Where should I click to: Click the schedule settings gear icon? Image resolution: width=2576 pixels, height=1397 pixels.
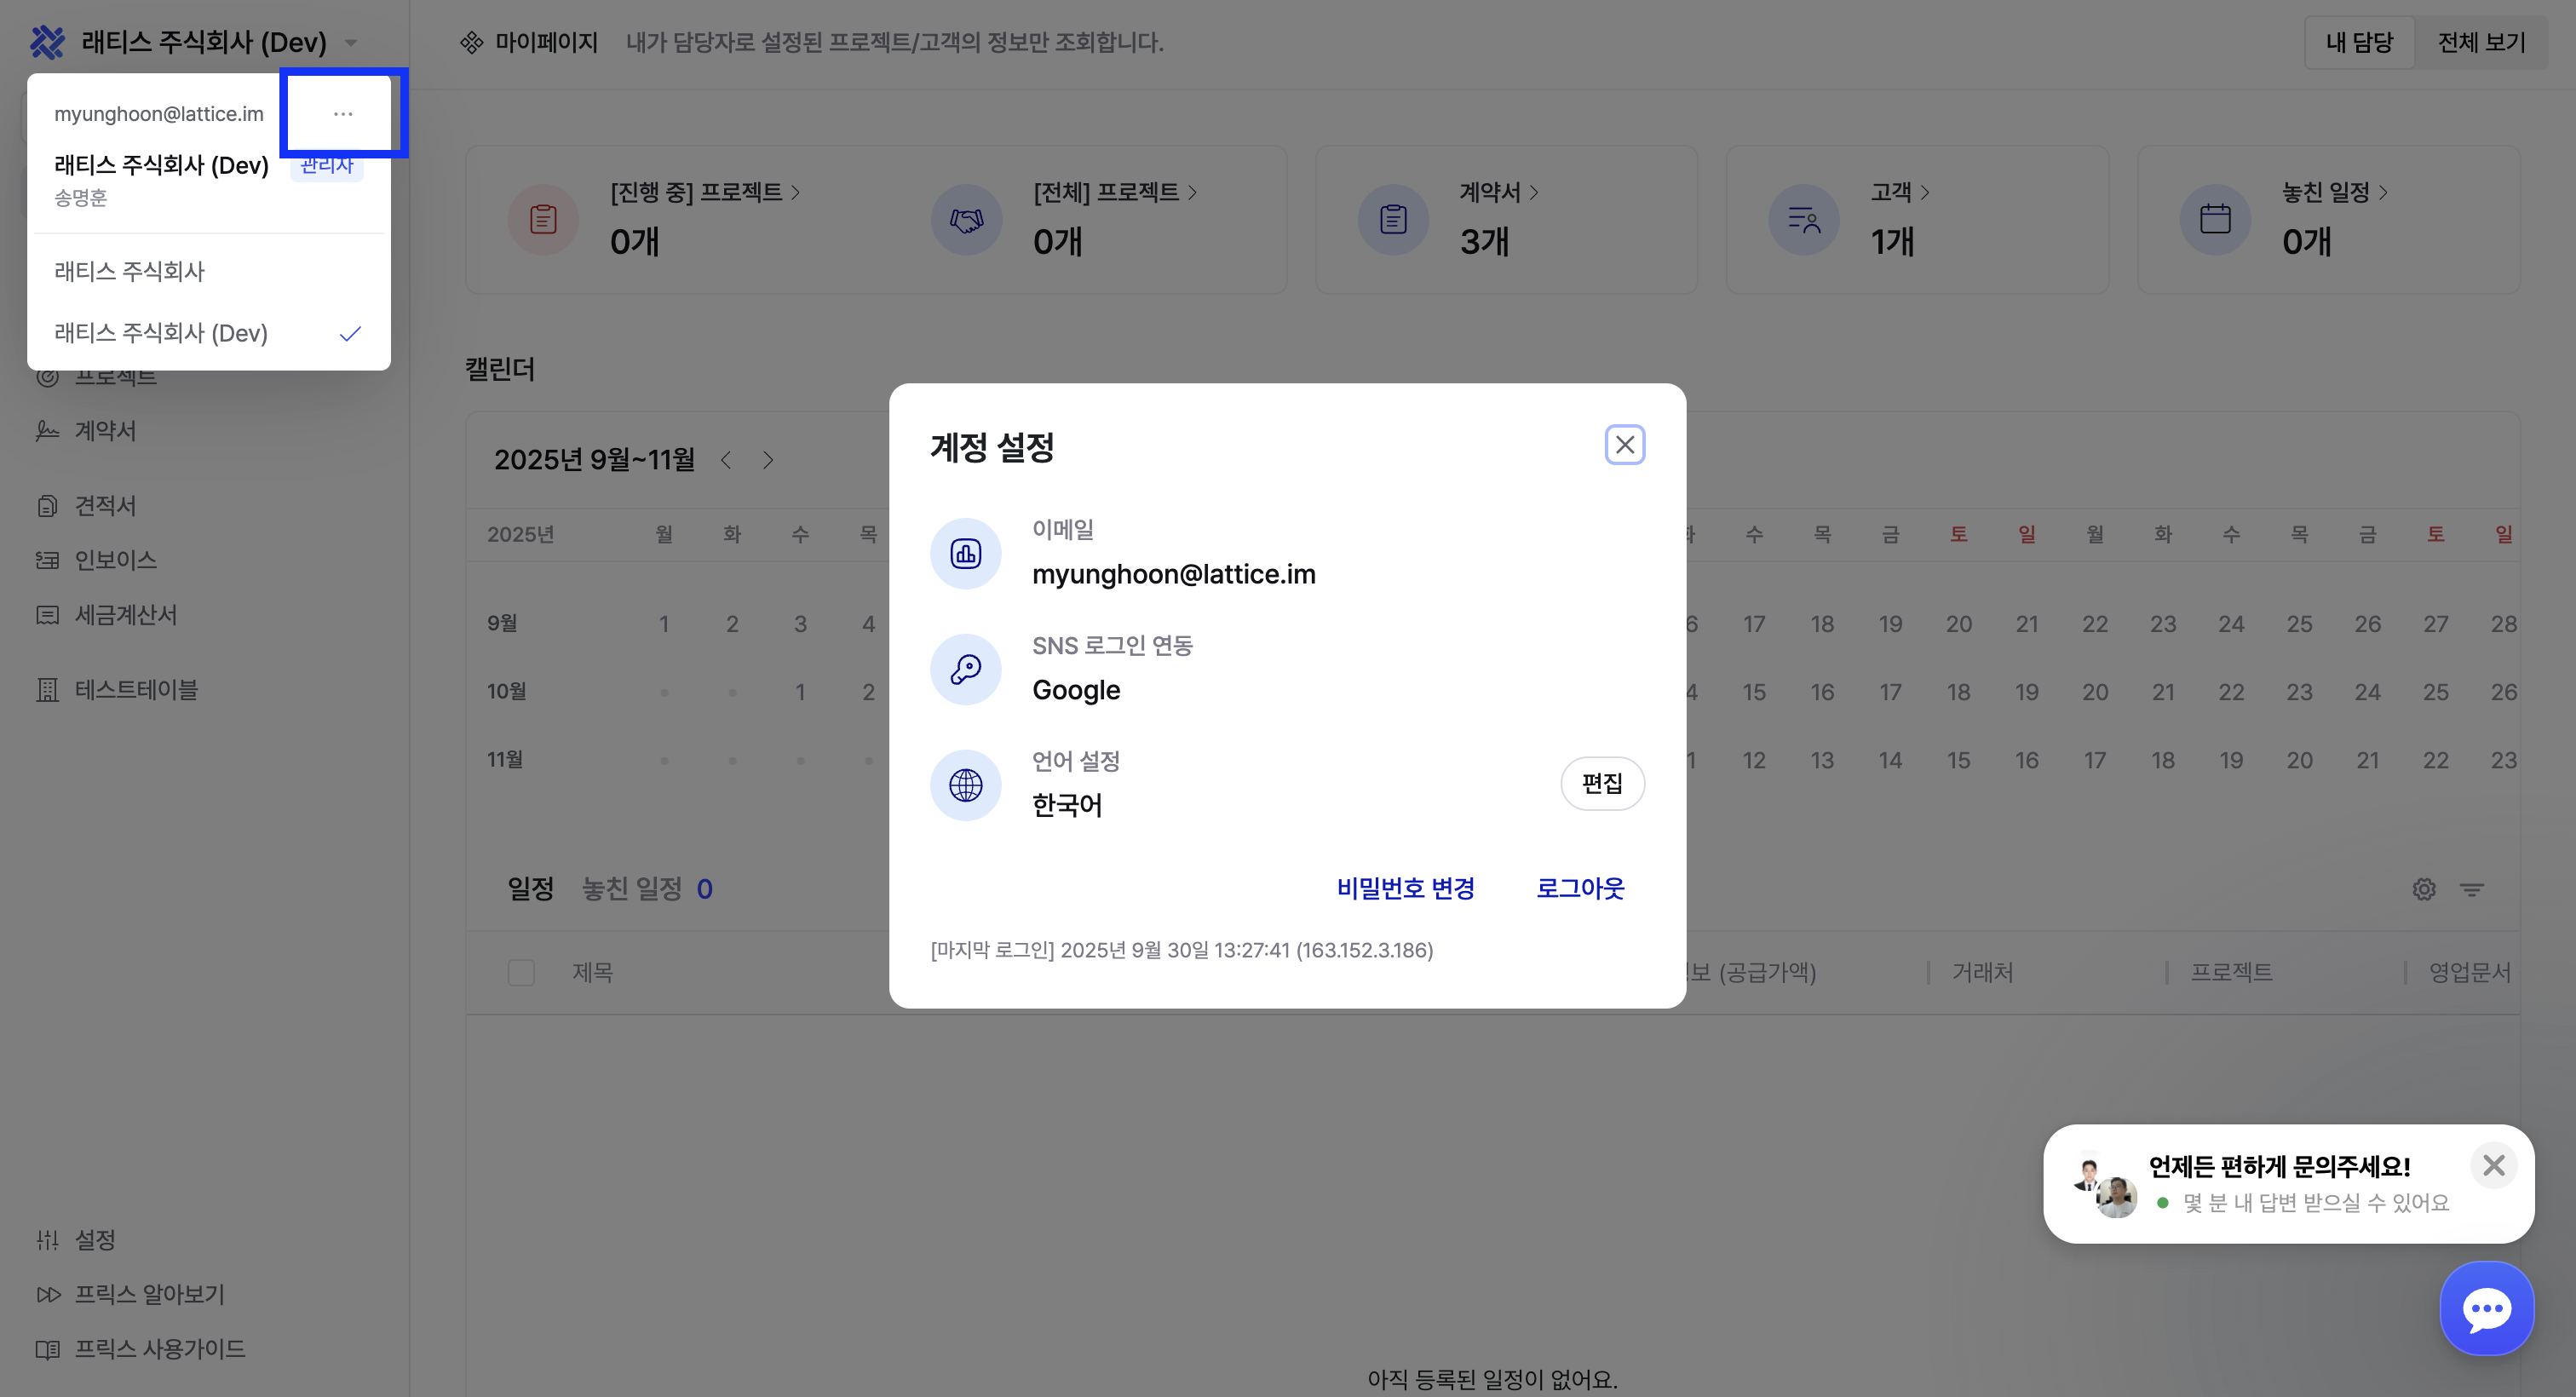click(x=2423, y=889)
